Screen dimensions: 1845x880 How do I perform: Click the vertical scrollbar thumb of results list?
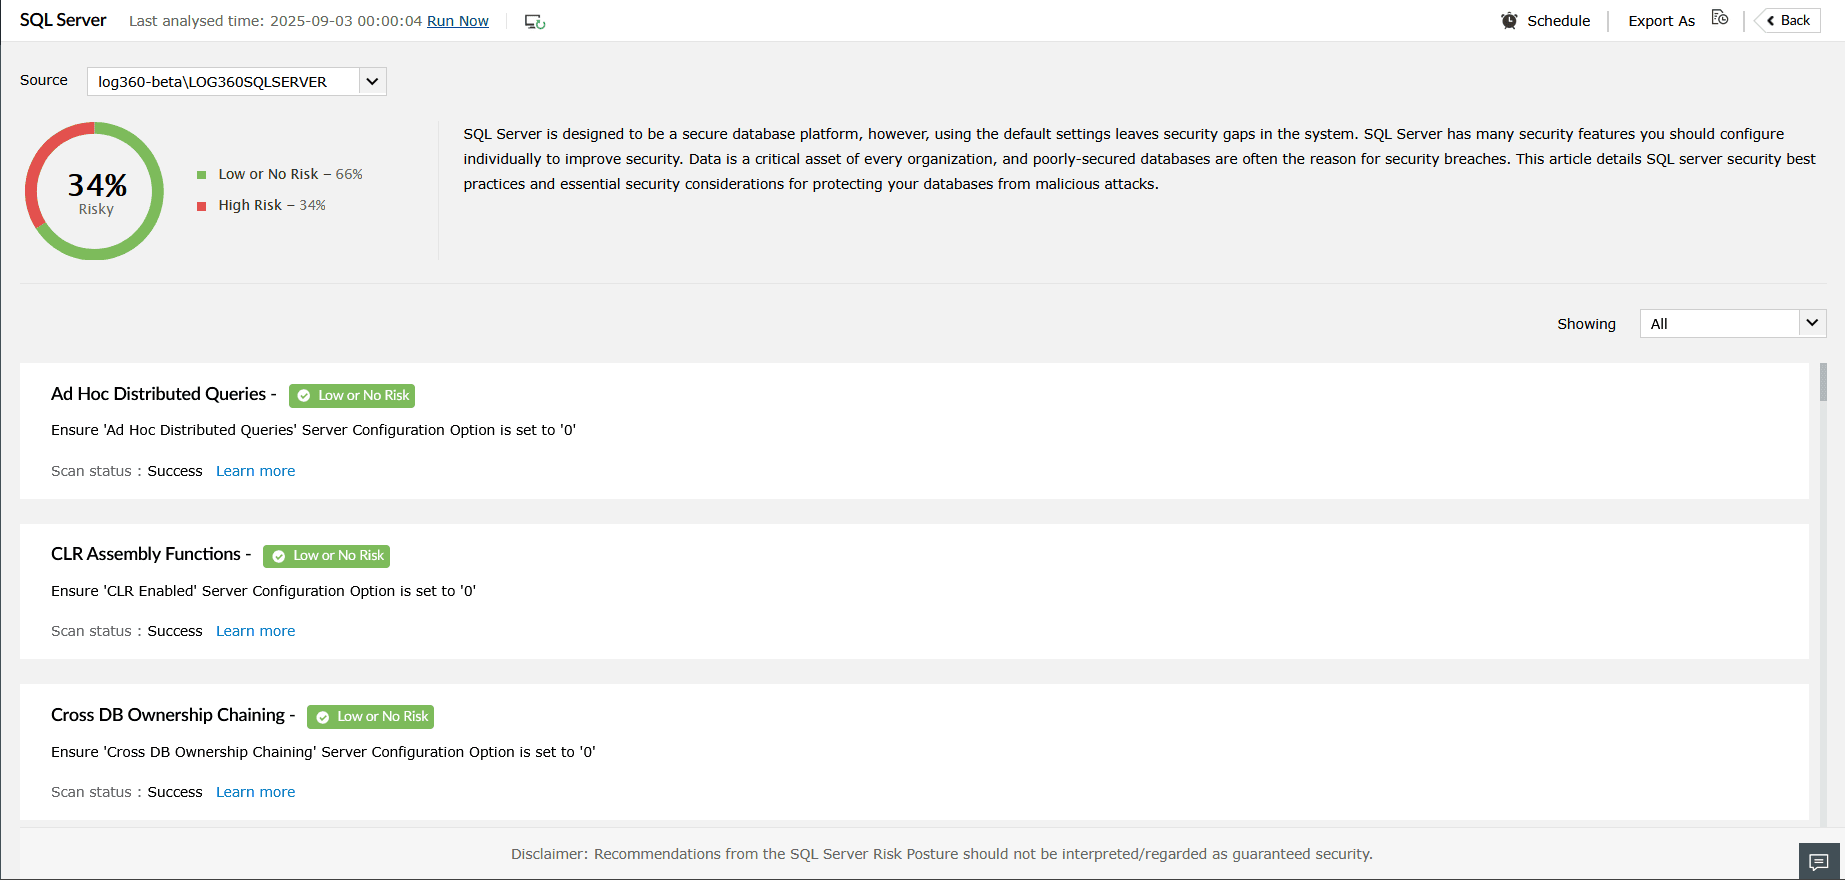pos(1823,382)
